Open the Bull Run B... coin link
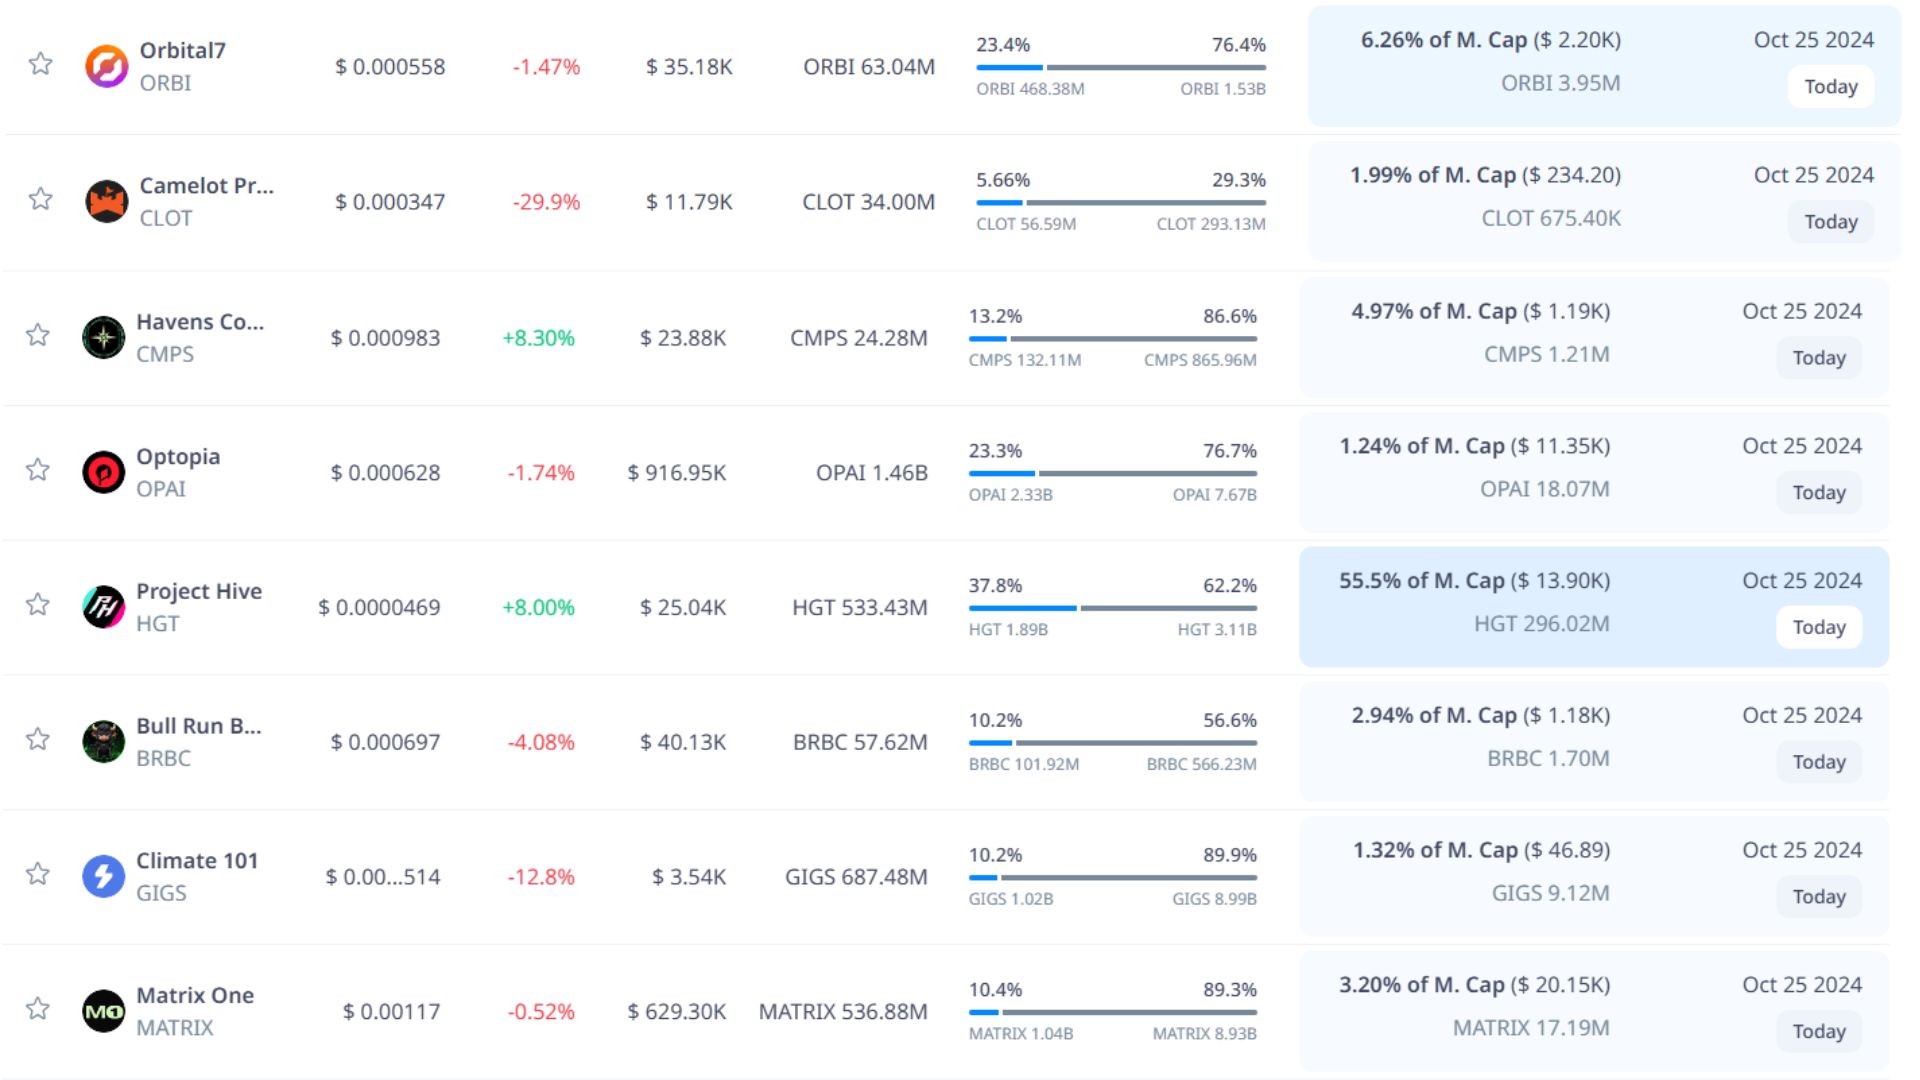Viewport: 1920px width, 1080px height. coord(198,726)
